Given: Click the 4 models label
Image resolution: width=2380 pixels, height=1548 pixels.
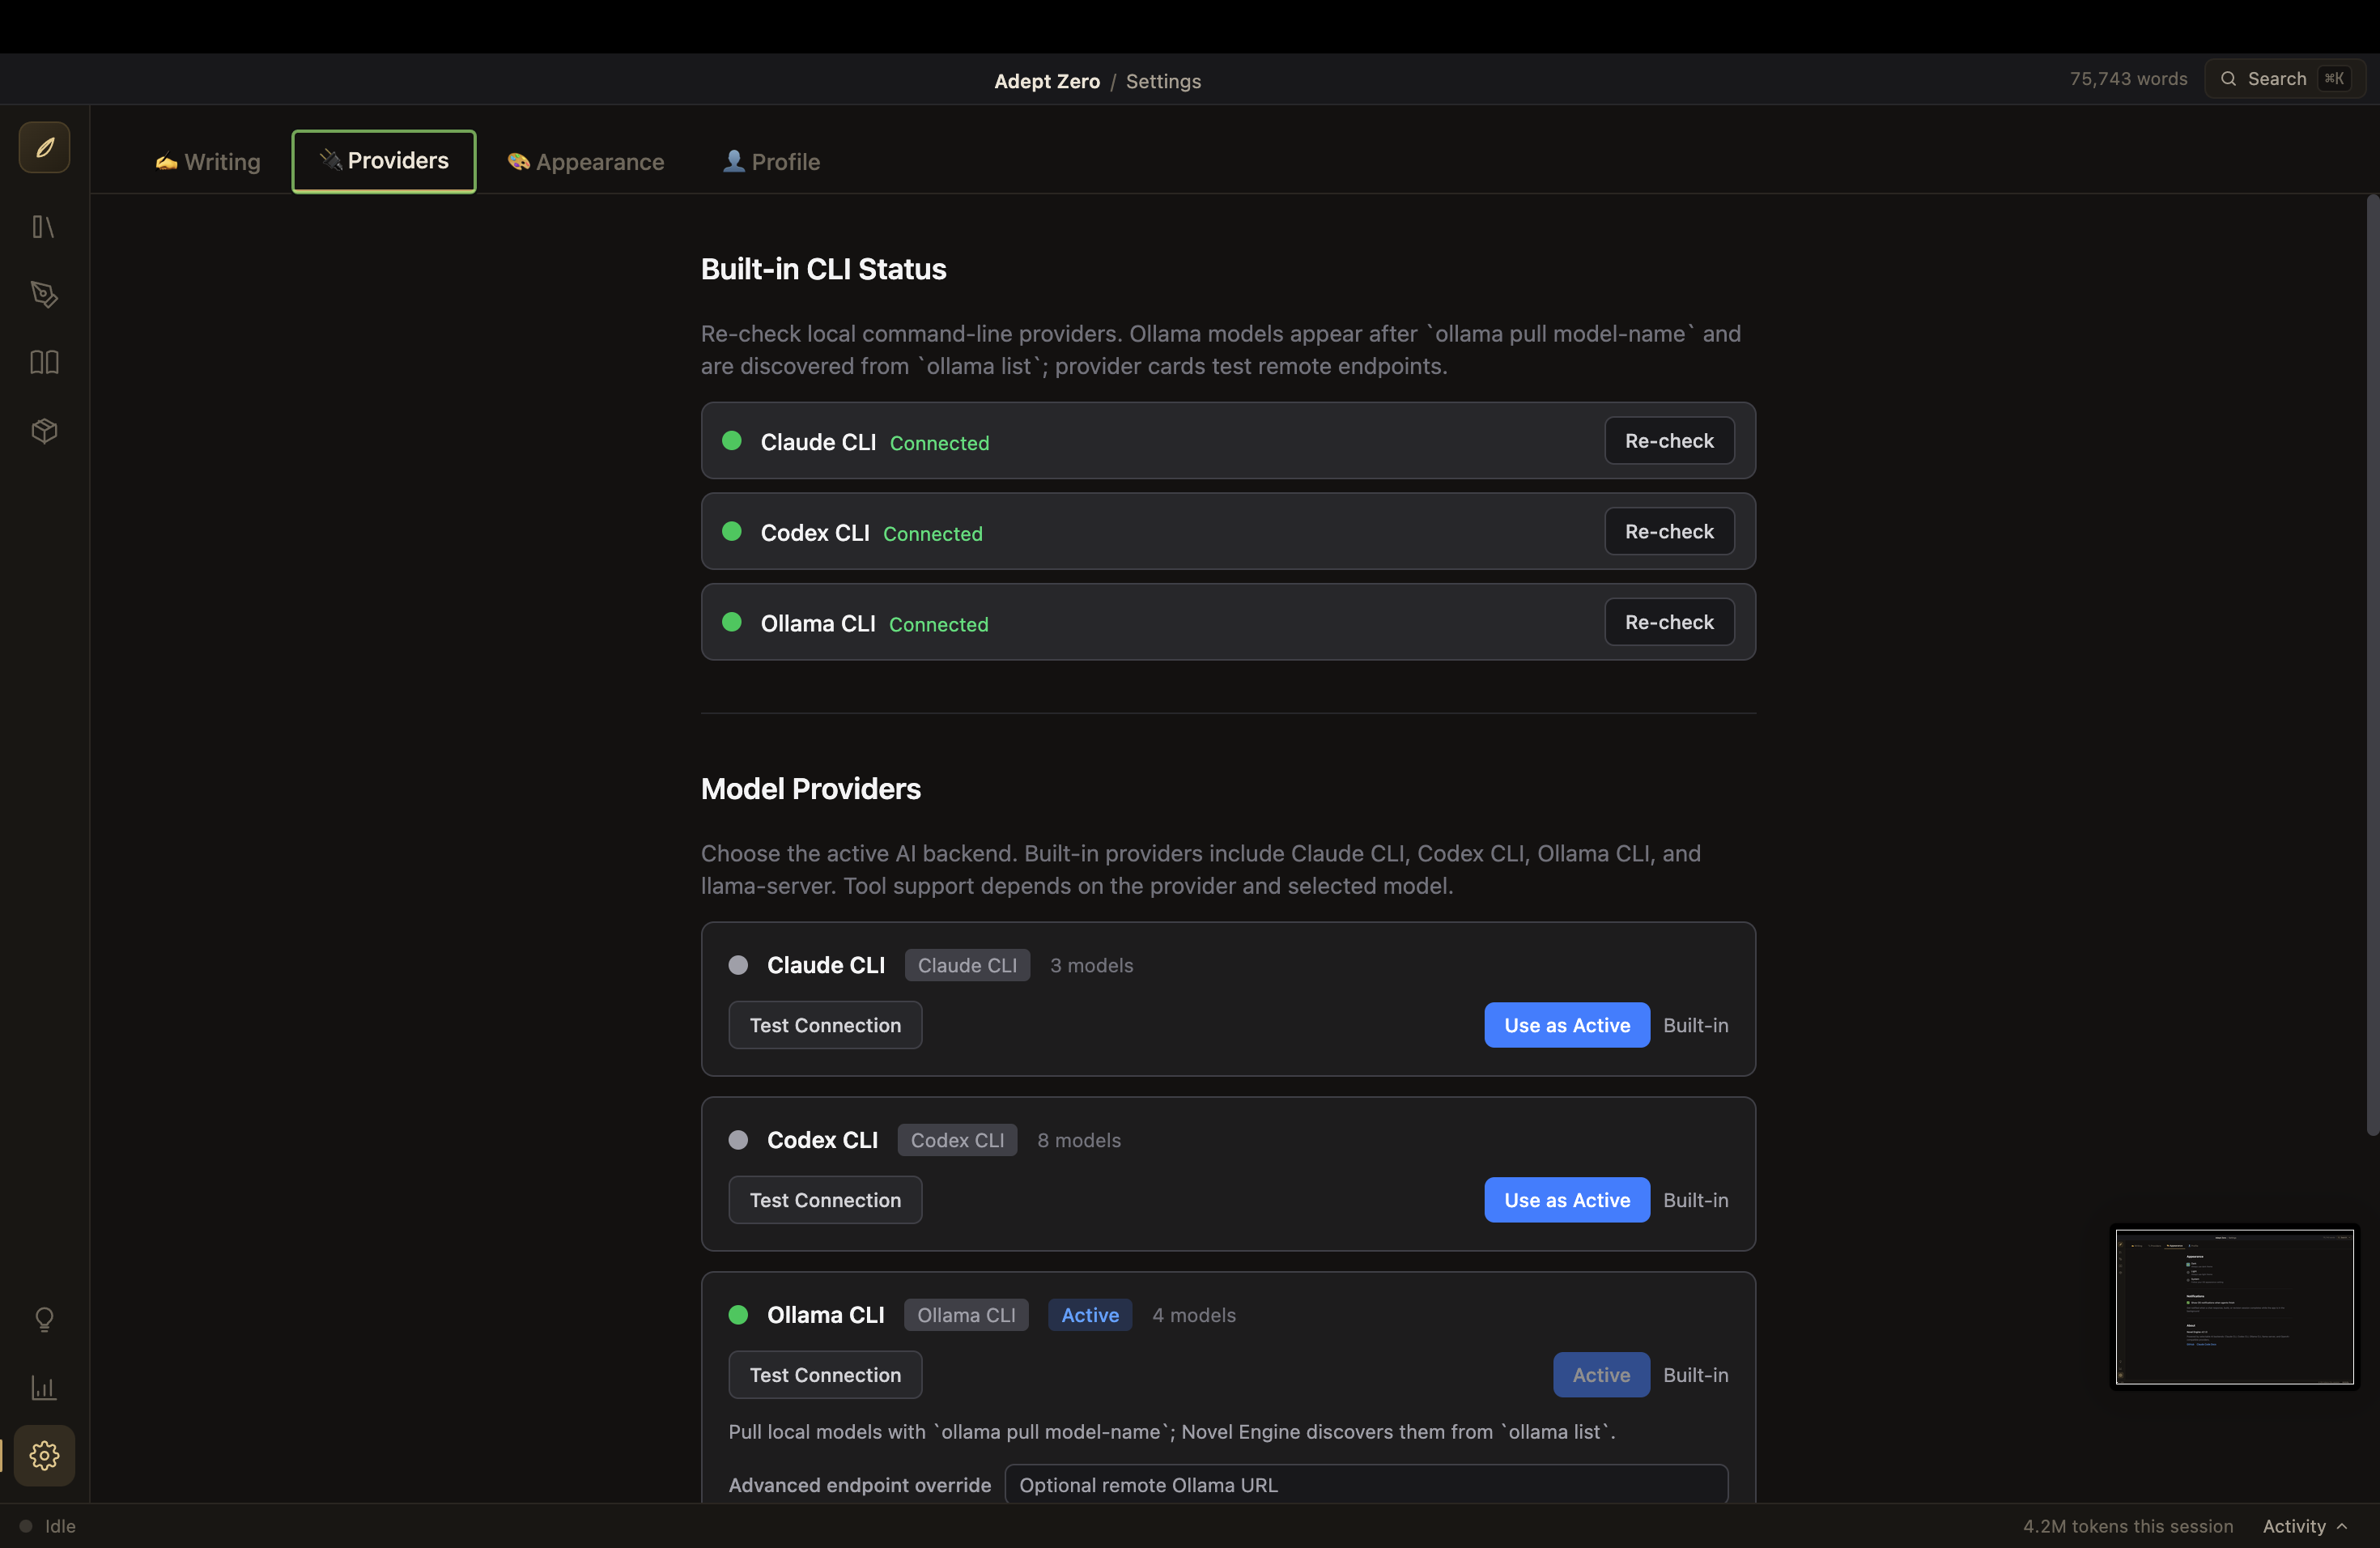Looking at the screenshot, I should 1194,1315.
